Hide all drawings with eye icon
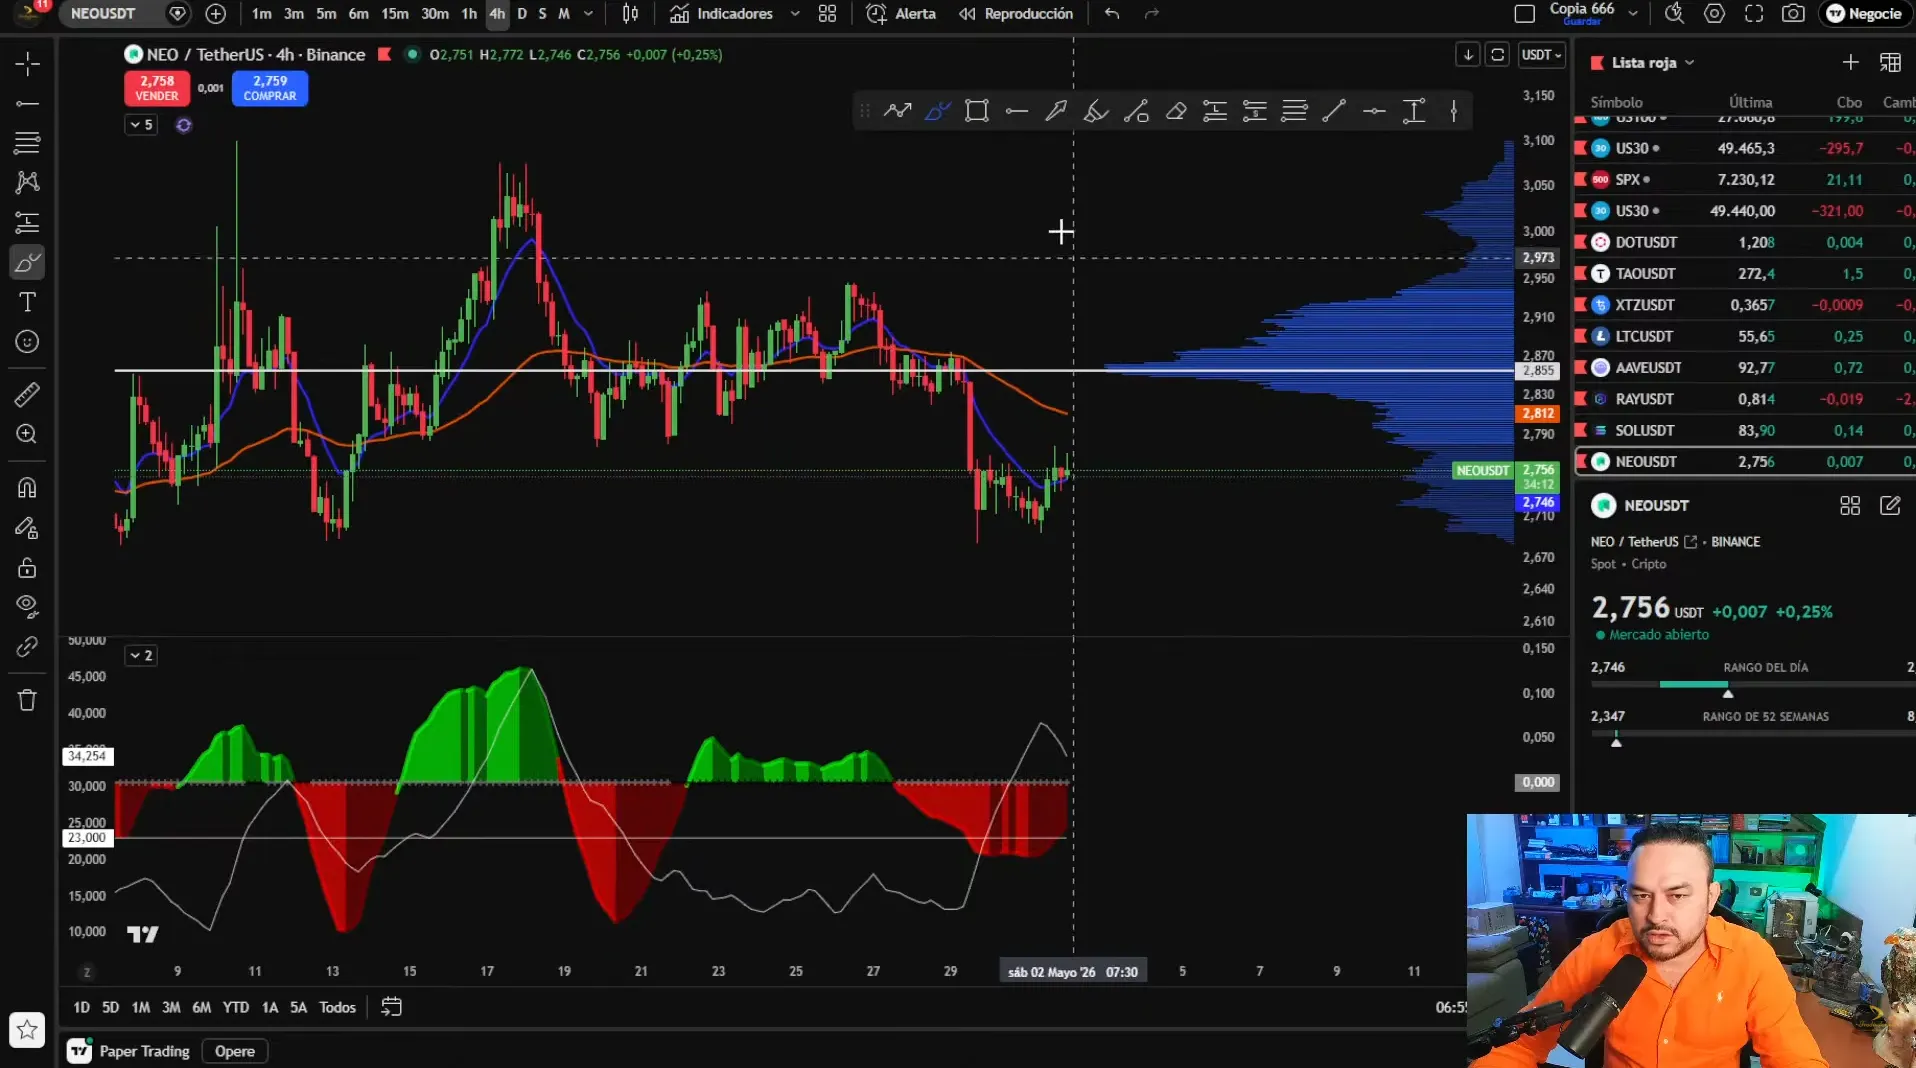The image size is (1916, 1068). click(x=27, y=606)
